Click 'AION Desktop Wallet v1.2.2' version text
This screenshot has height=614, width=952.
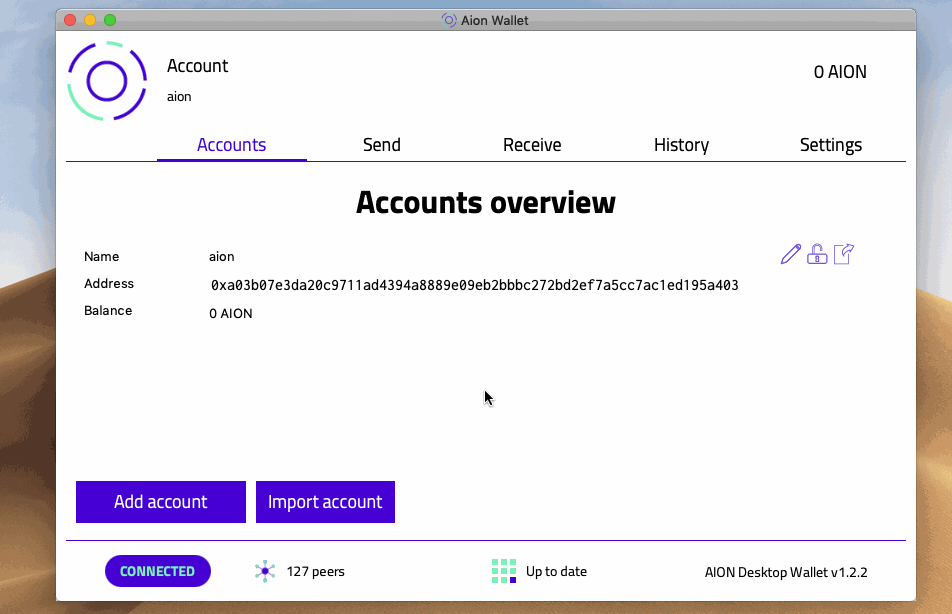coord(786,572)
